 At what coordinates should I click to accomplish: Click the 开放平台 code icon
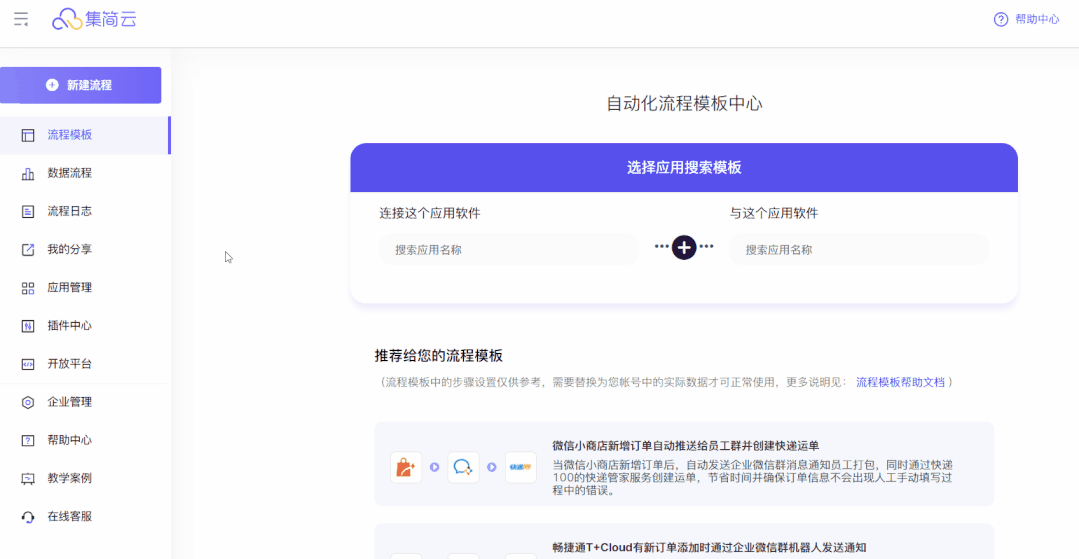(x=28, y=364)
